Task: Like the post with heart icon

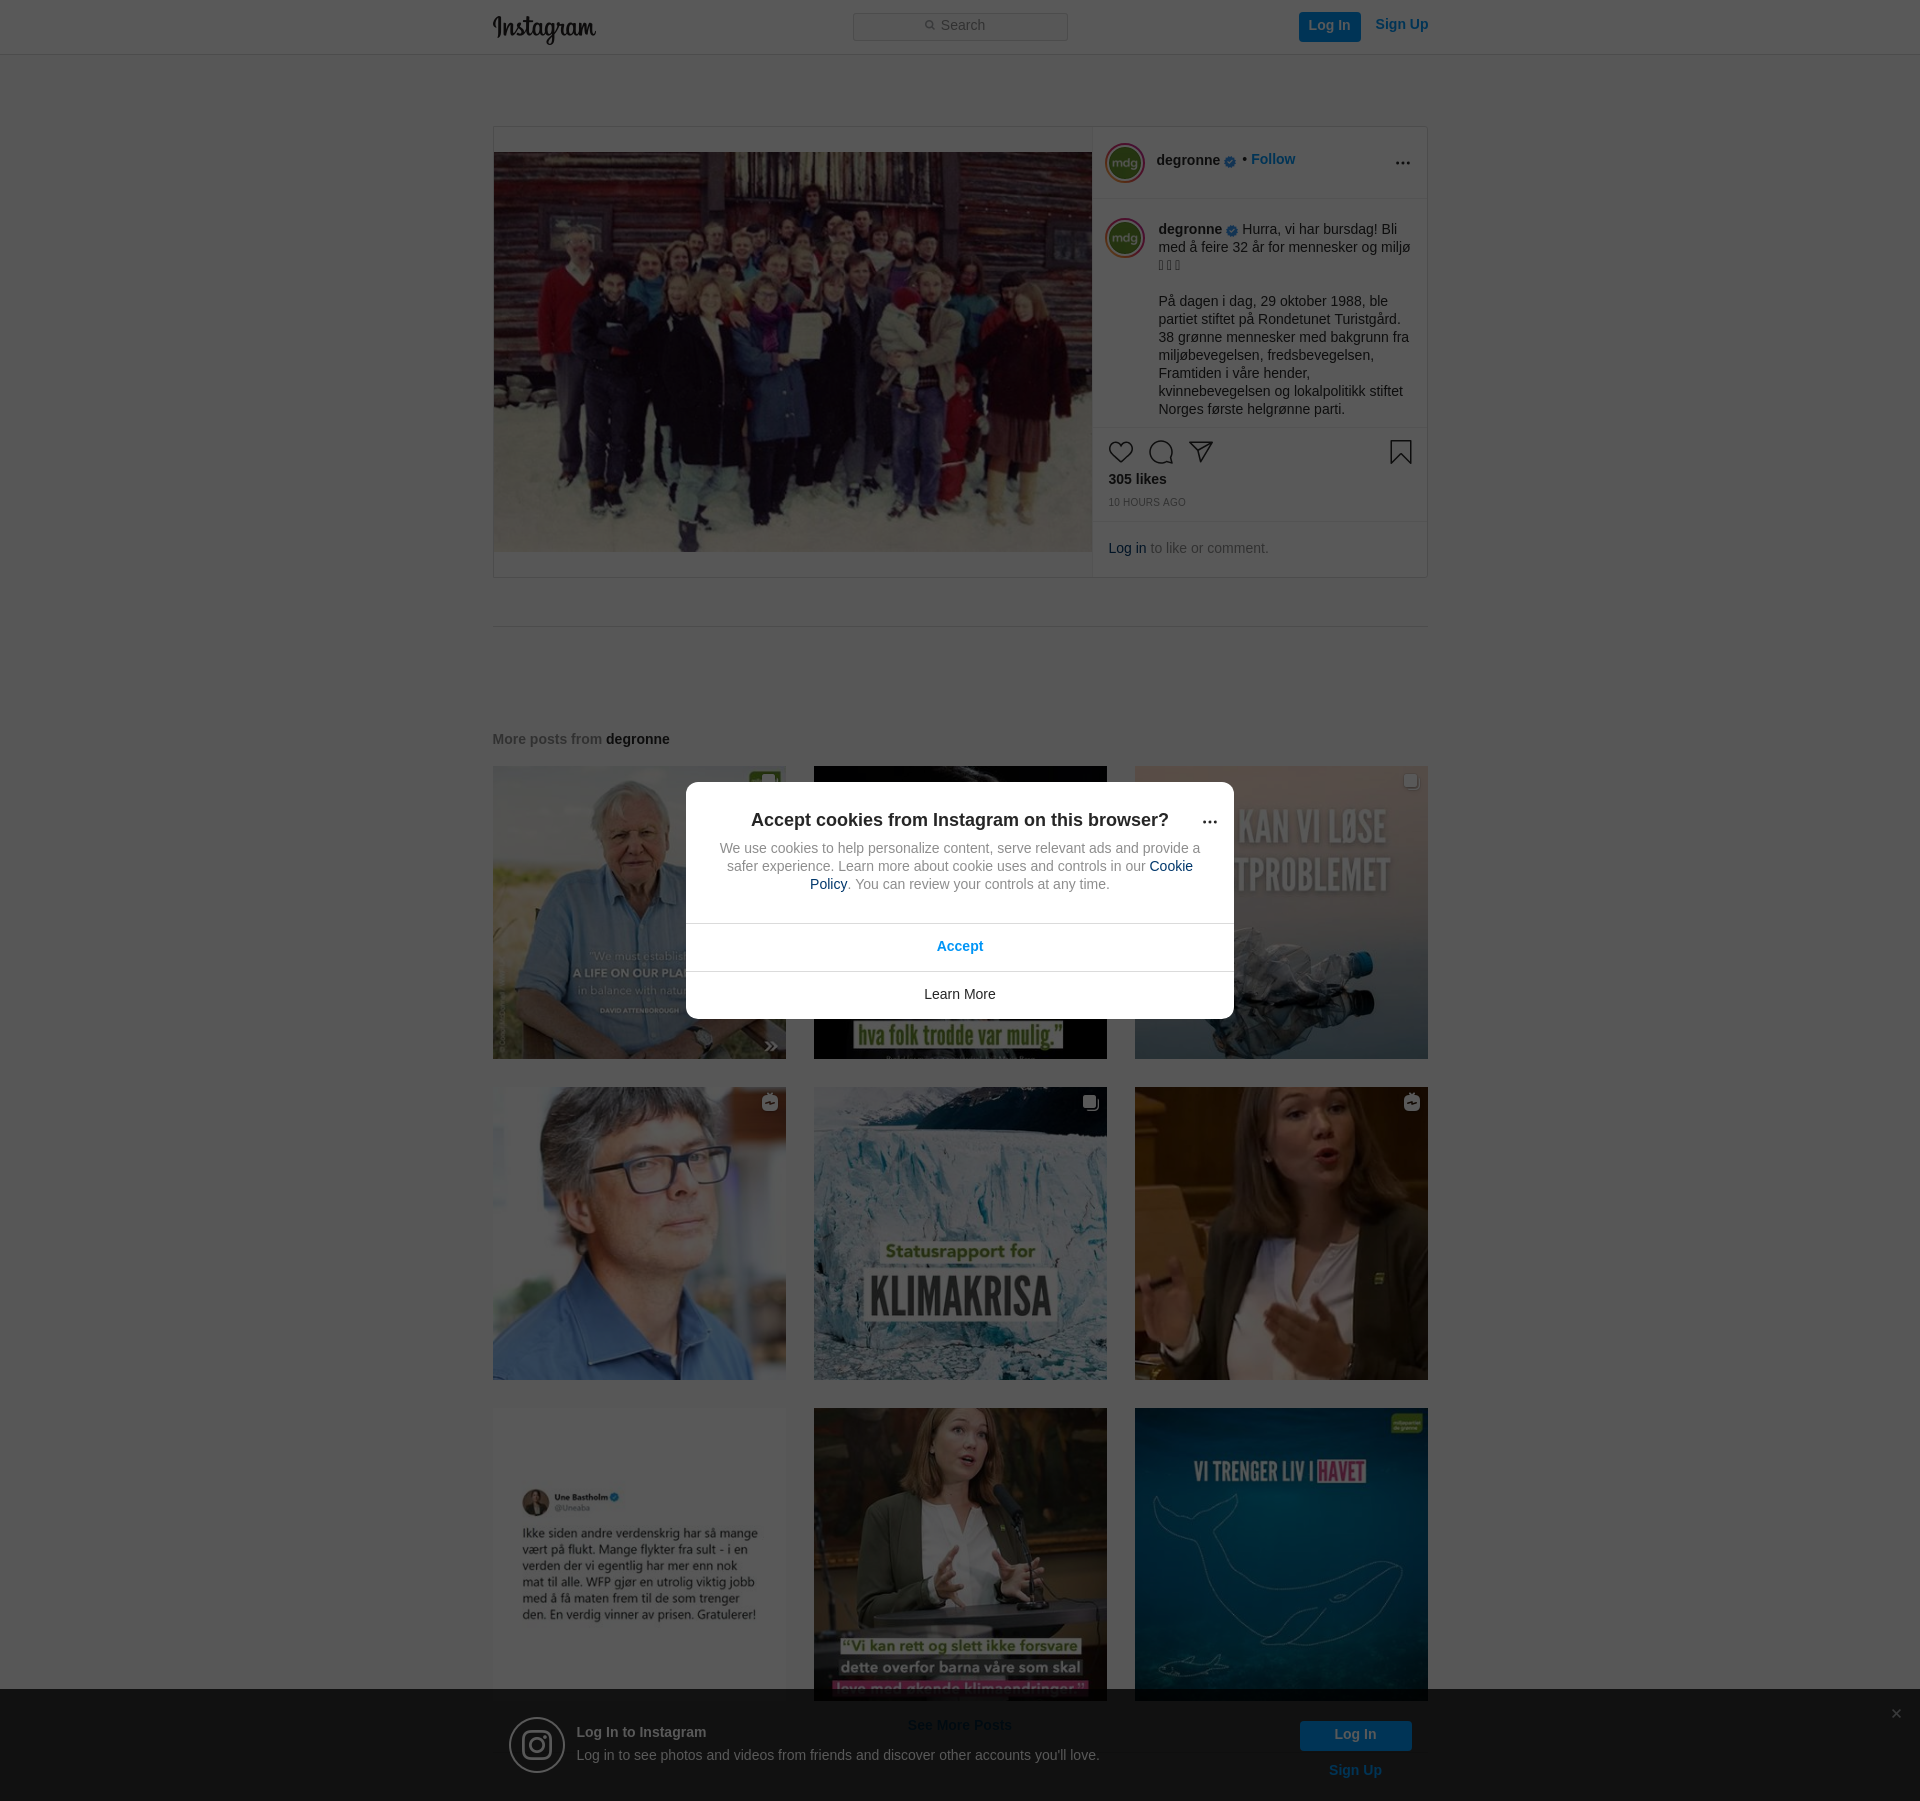Action: click(x=1121, y=452)
